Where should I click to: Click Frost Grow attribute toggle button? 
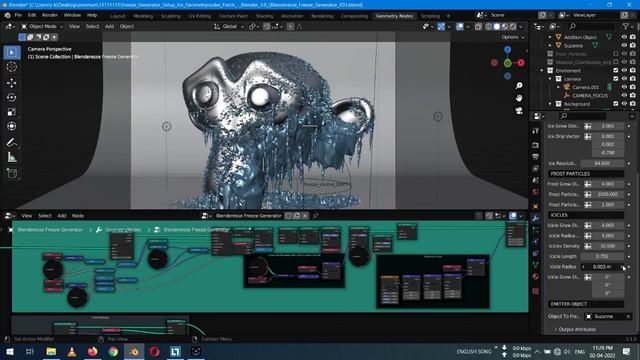point(587,184)
